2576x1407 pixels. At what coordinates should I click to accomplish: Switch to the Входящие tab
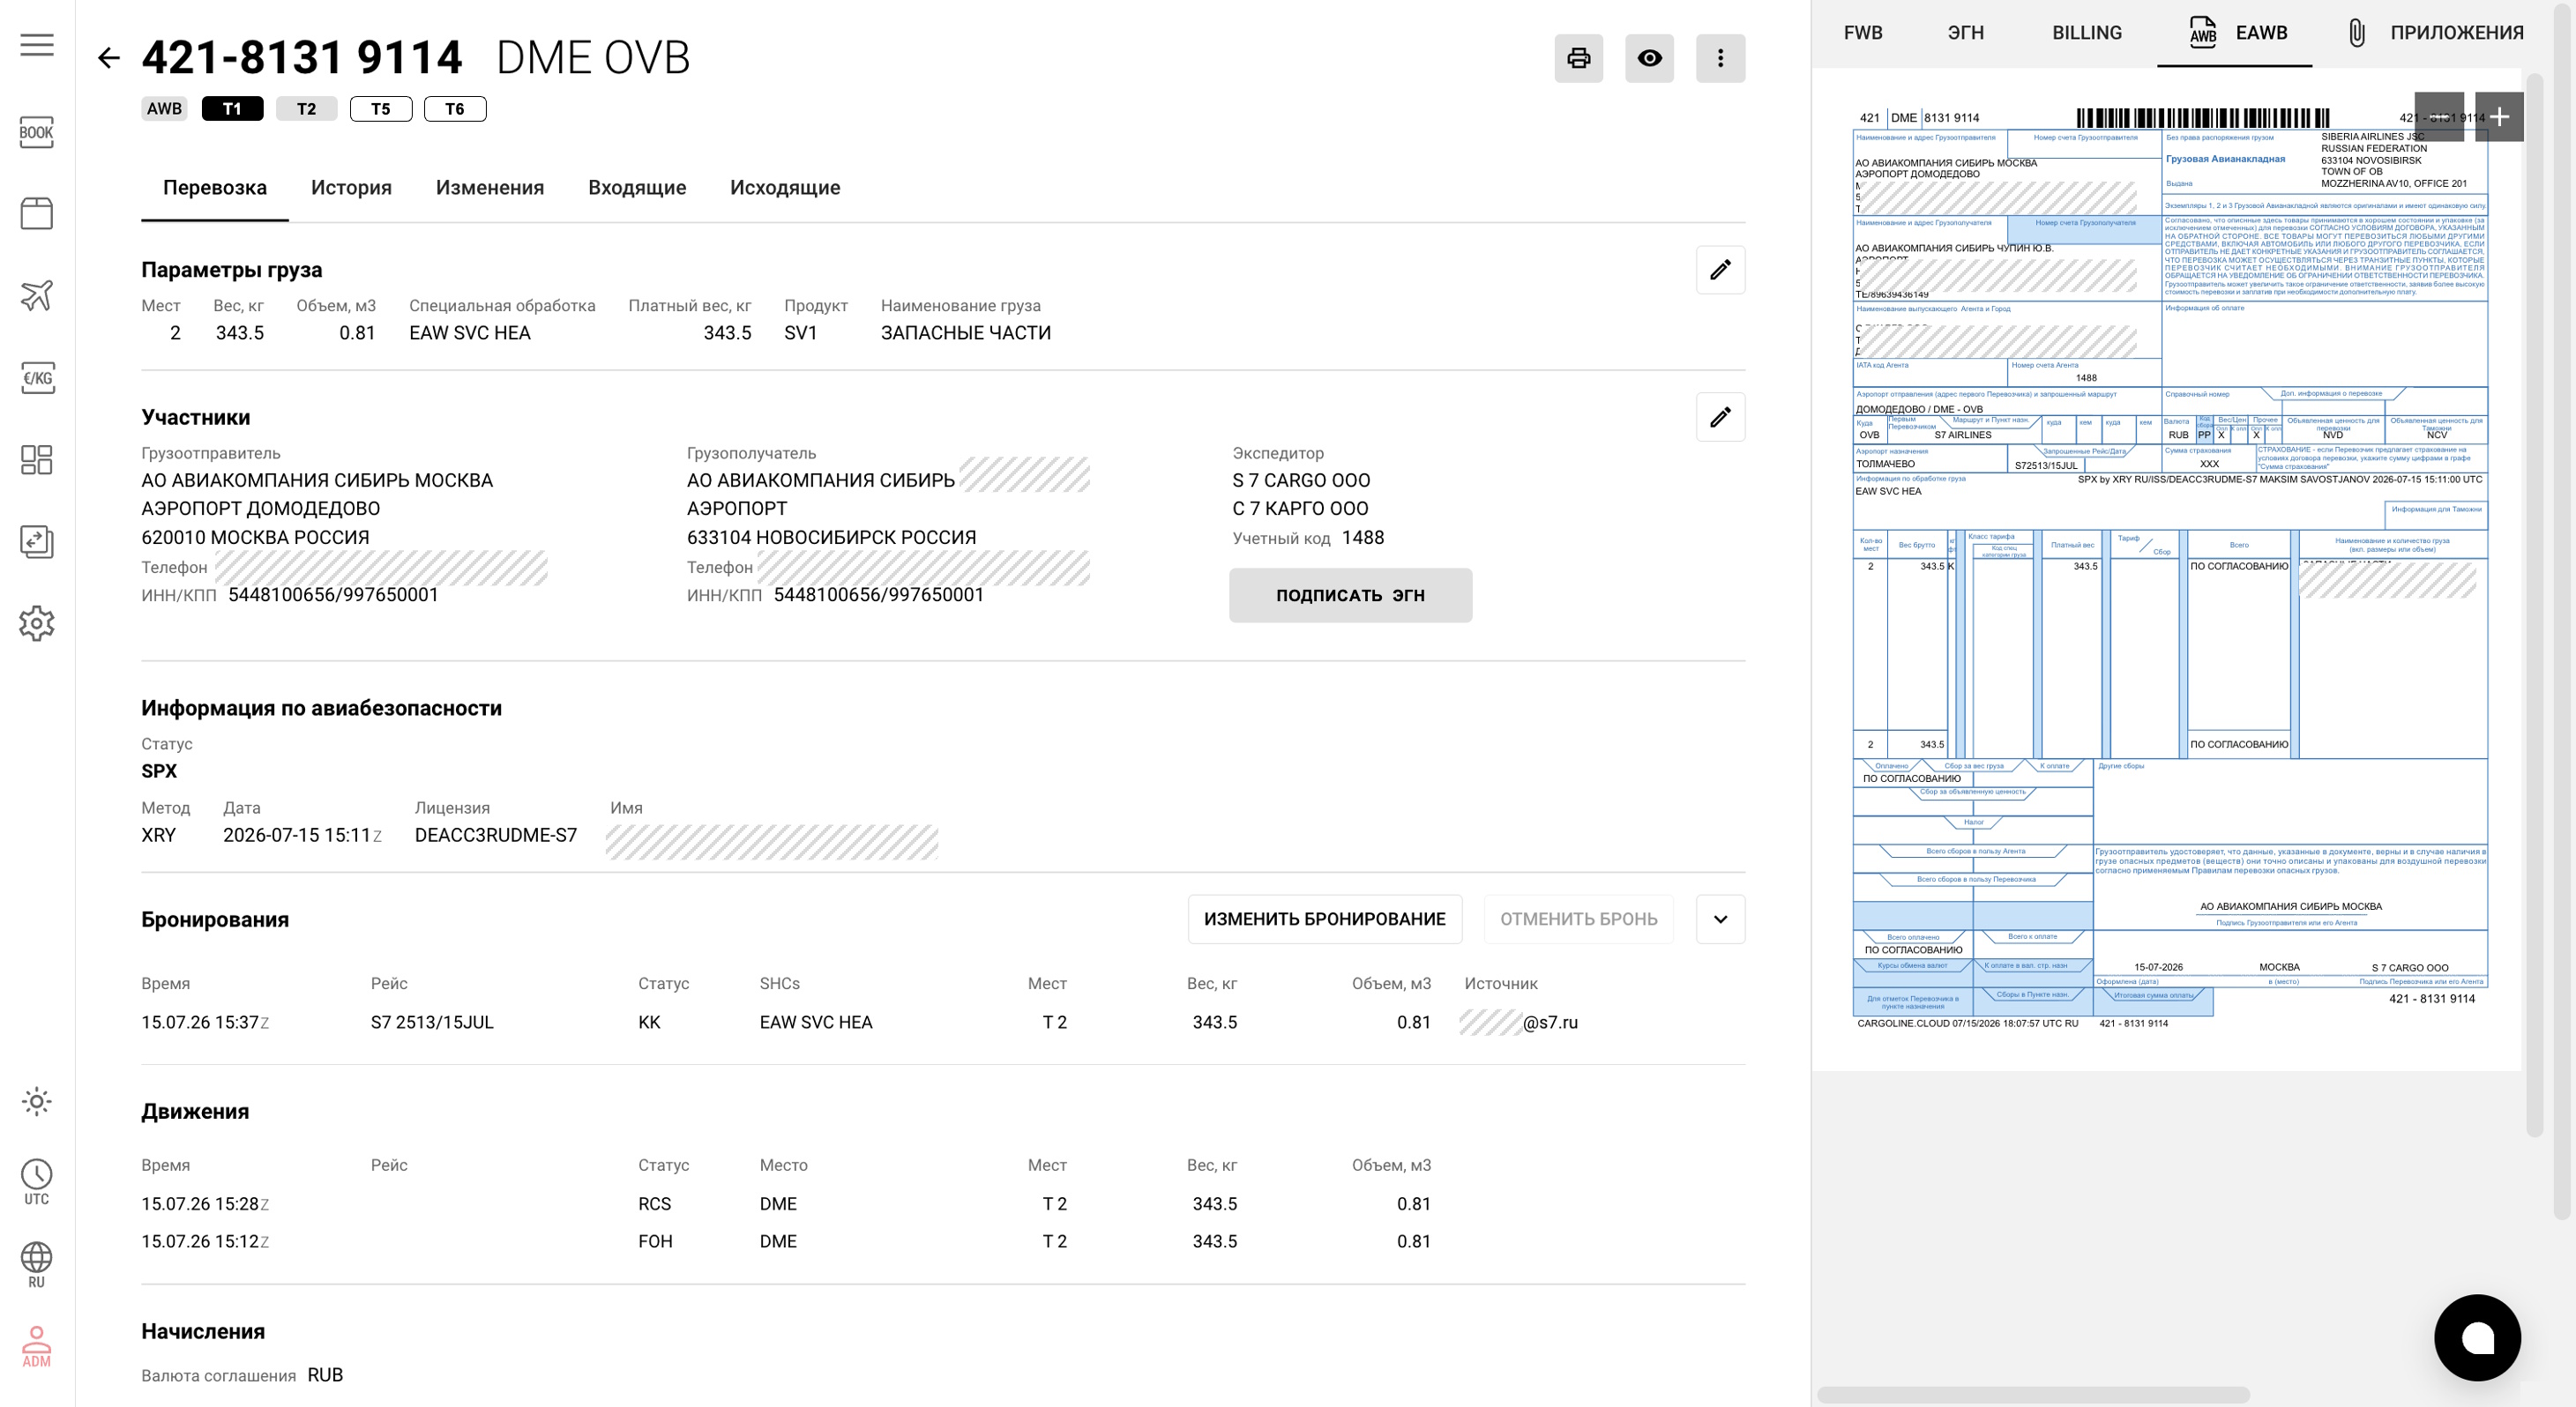click(x=637, y=188)
